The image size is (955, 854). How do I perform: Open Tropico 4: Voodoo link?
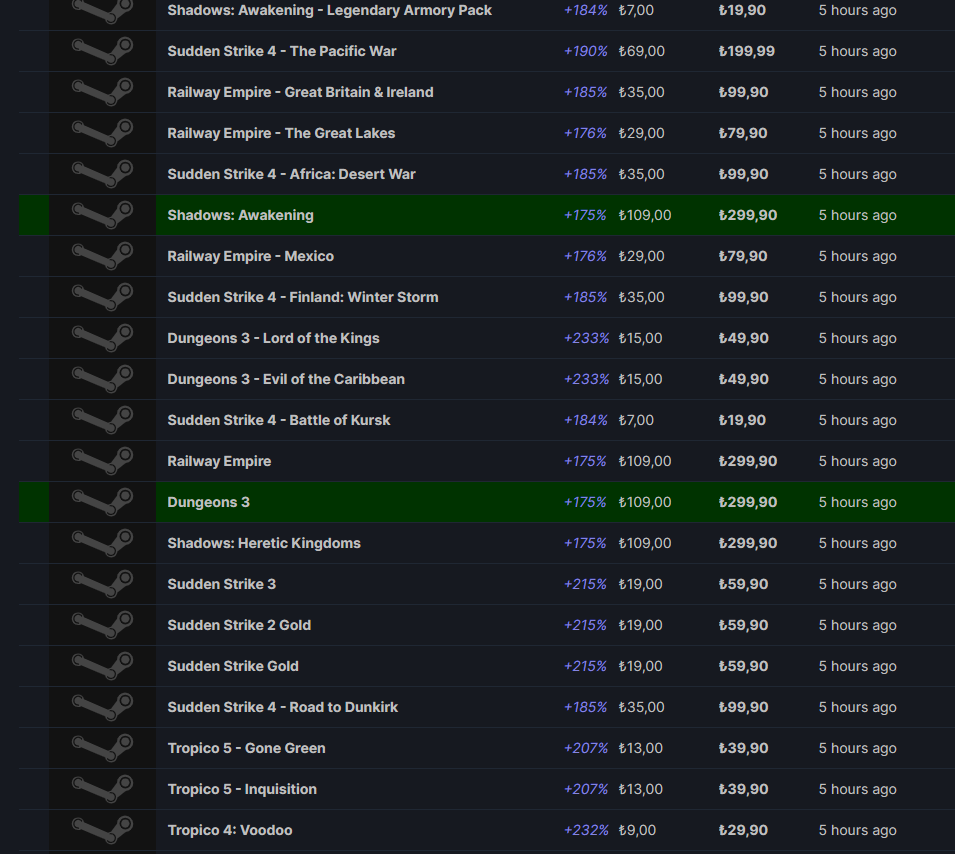point(230,830)
